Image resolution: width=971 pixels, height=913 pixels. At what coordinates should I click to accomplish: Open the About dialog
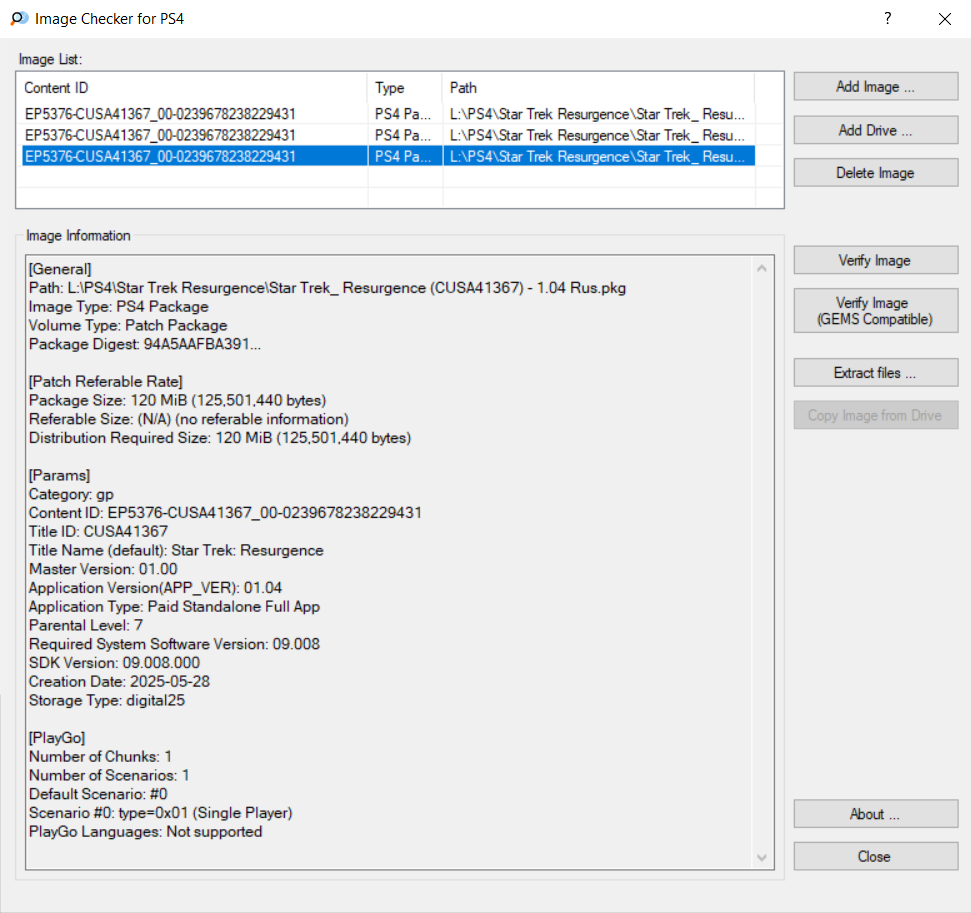tap(876, 814)
